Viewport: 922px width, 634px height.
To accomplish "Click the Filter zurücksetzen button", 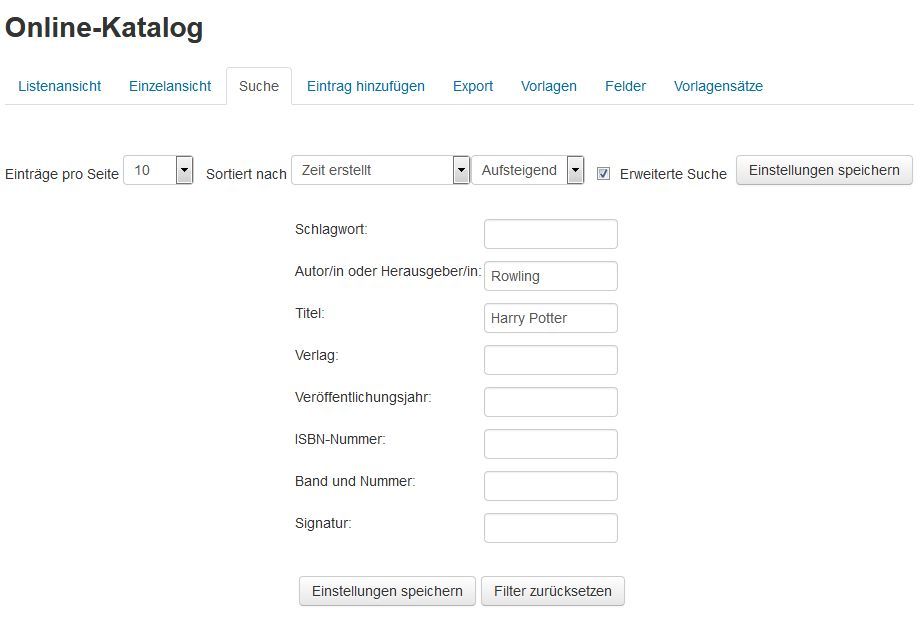I will click(x=553, y=591).
